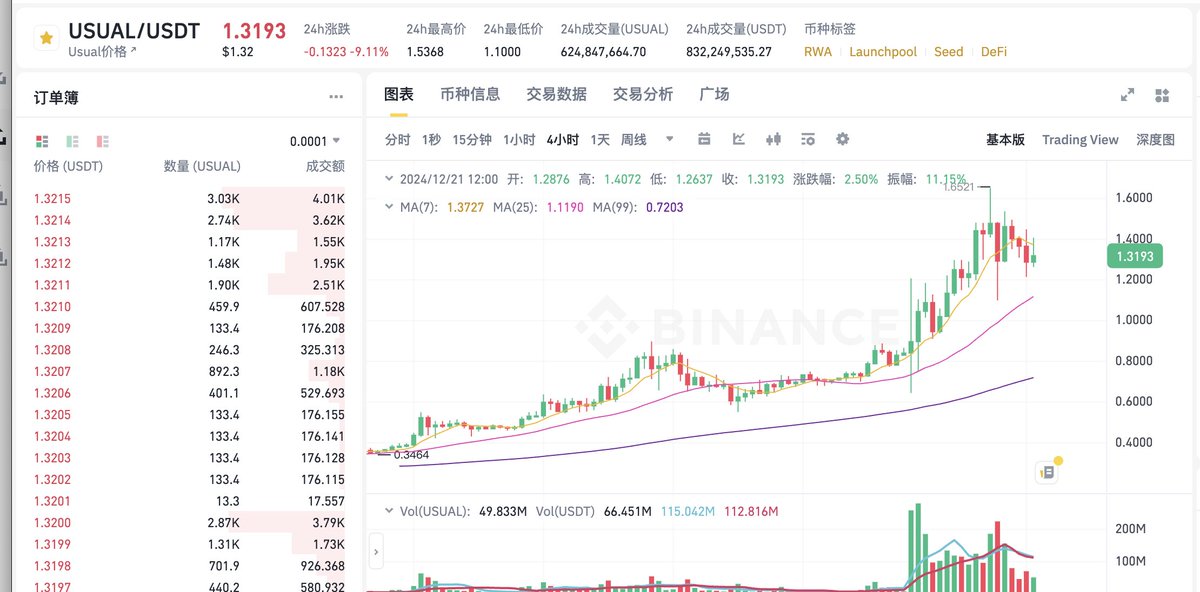Viewport: 1200px width, 592px height.
Task: Click the favorite star icon for USUAL/USDT
Action: pyautogui.click(x=45, y=39)
